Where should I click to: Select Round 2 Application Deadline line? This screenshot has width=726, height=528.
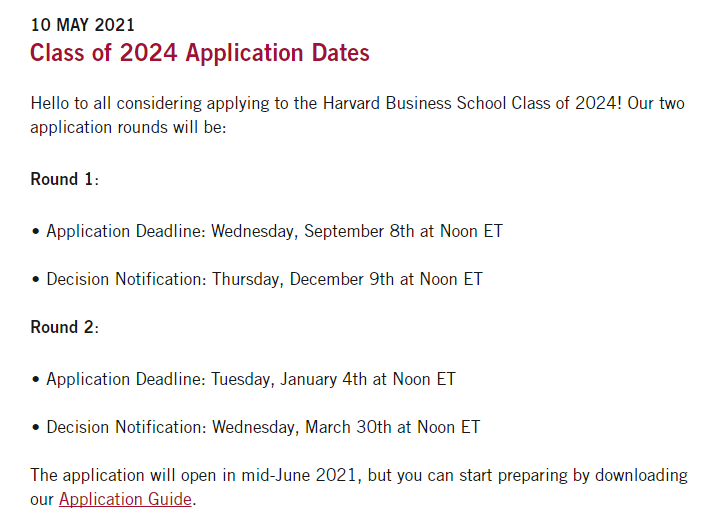point(243,379)
